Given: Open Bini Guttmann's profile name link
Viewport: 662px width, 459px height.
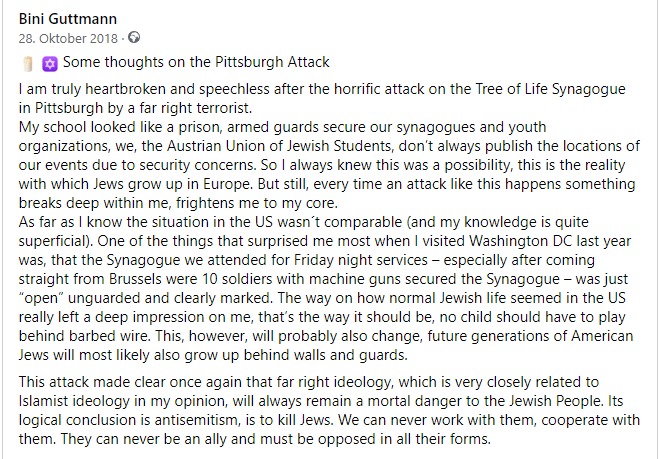Looking at the screenshot, I should coord(68,19).
